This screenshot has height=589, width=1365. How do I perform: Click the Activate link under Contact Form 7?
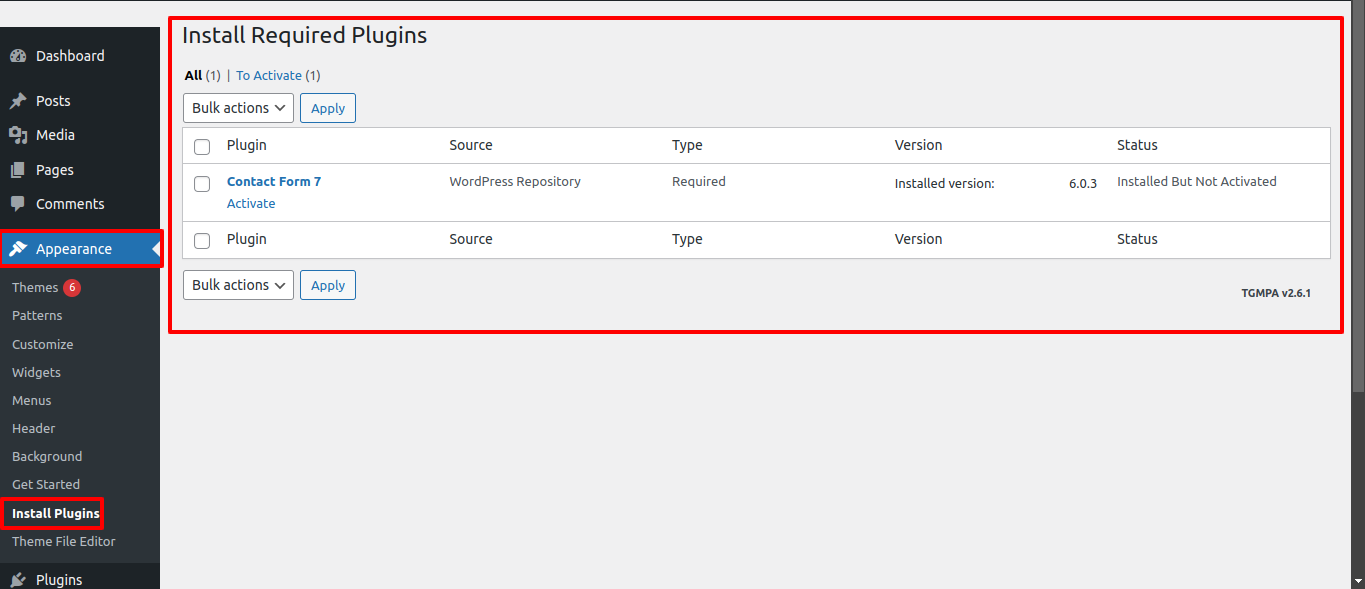[251, 204]
